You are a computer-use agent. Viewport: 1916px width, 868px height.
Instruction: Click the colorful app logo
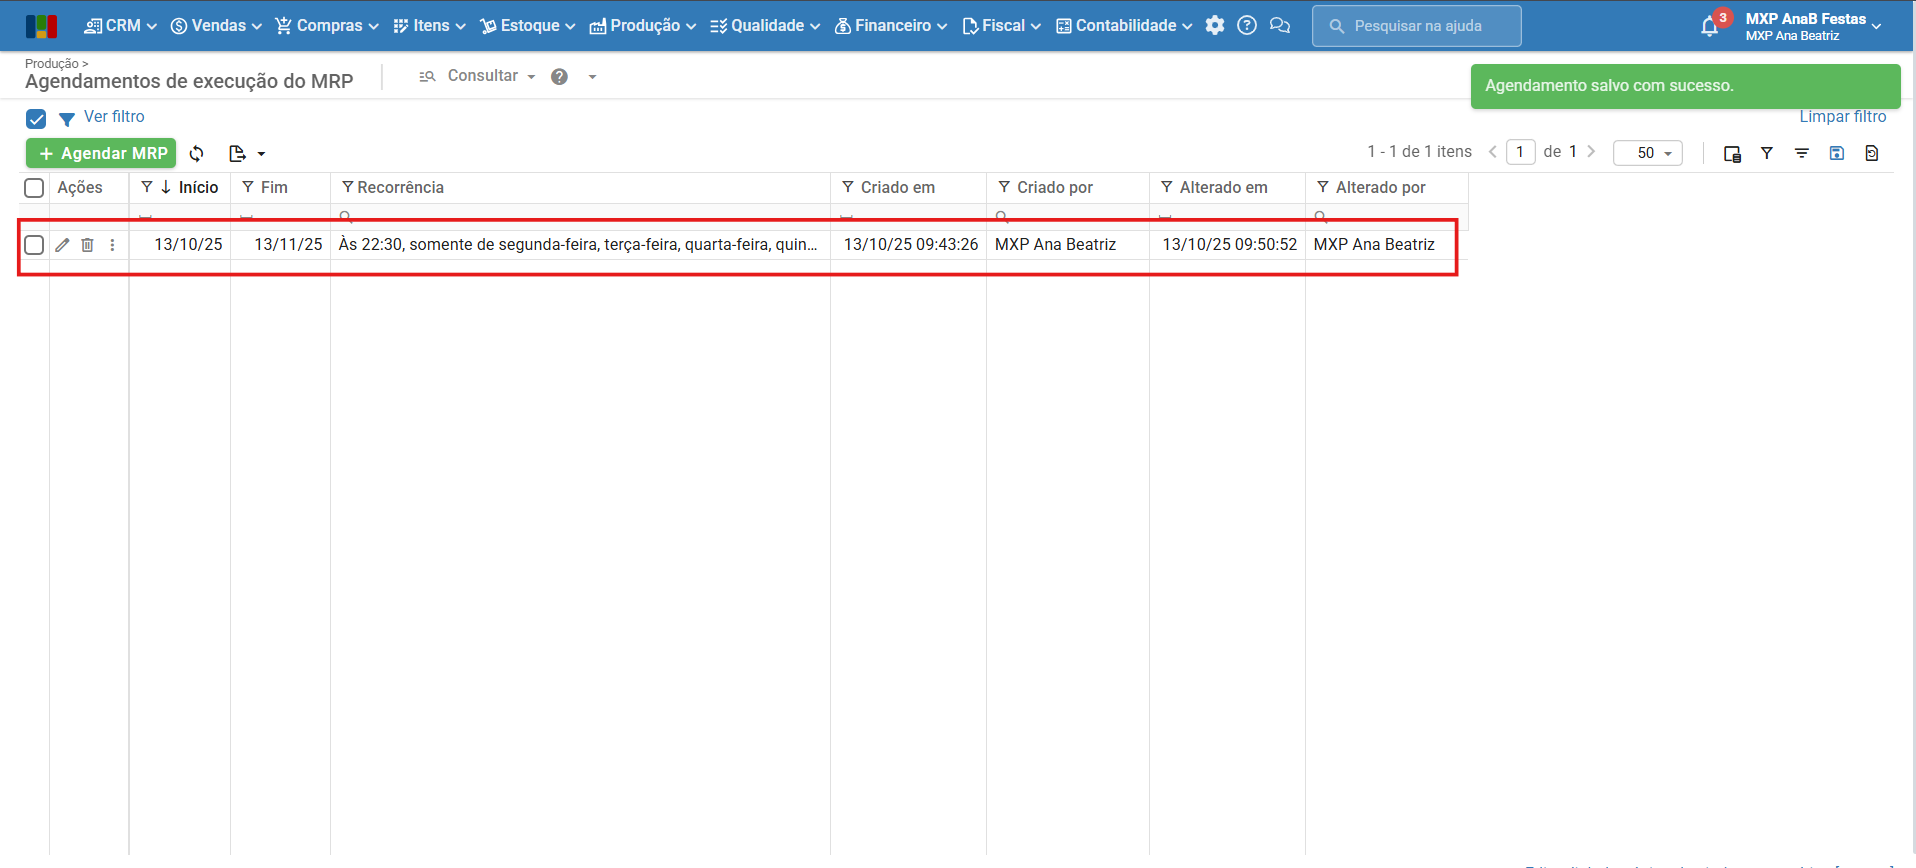pos(41,26)
